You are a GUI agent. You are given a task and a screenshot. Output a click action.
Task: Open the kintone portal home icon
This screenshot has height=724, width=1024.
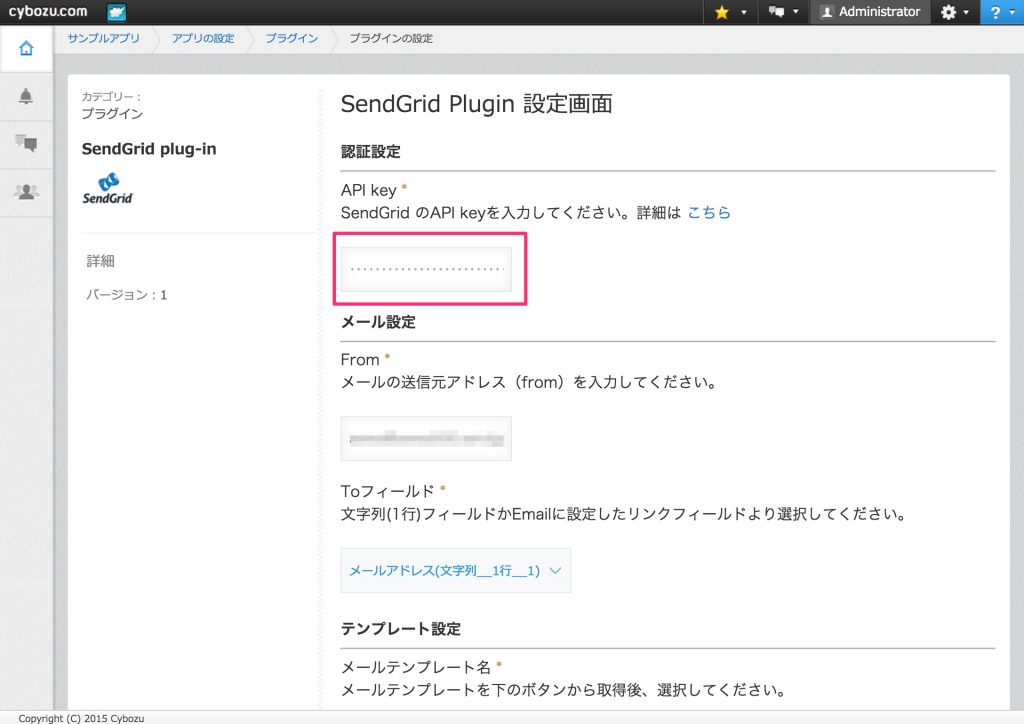(x=26, y=47)
